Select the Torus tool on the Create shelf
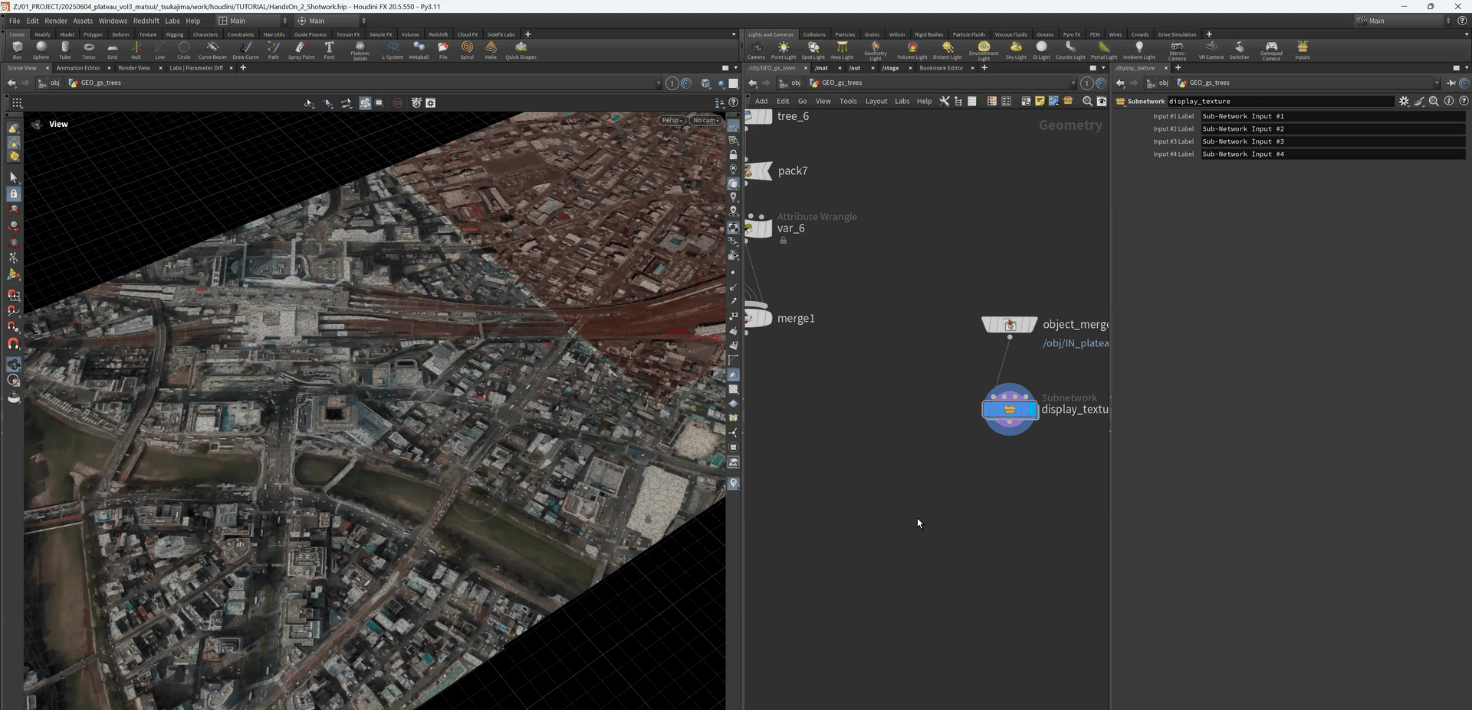This screenshot has height=710, width=1472. (89, 49)
